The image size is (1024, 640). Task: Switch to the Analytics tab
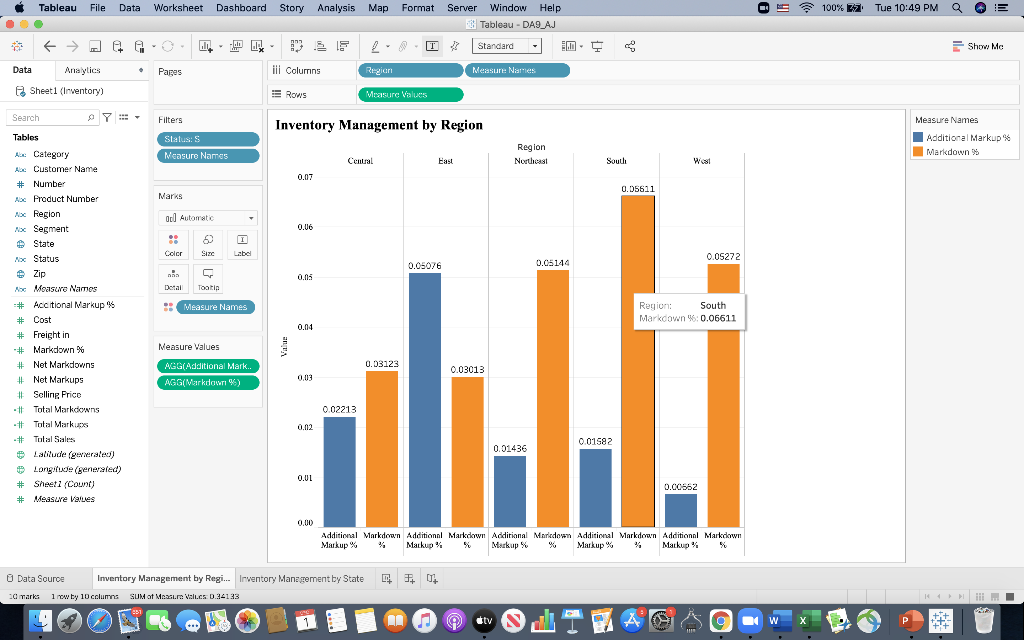click(x=84, y=71)
